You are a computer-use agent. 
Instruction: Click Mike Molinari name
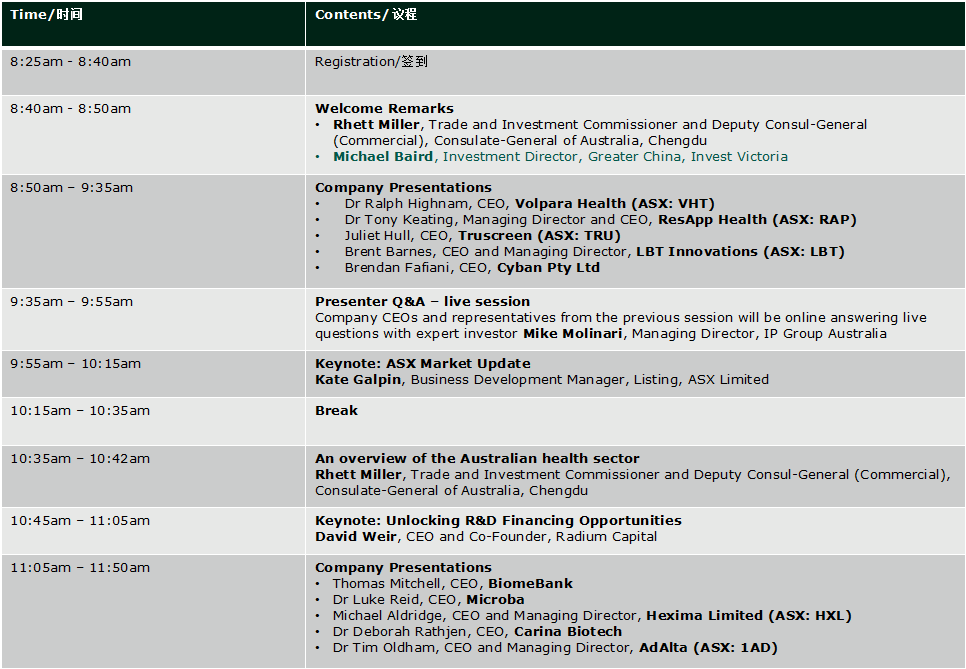pyautogui.click(x=572, y=333)
